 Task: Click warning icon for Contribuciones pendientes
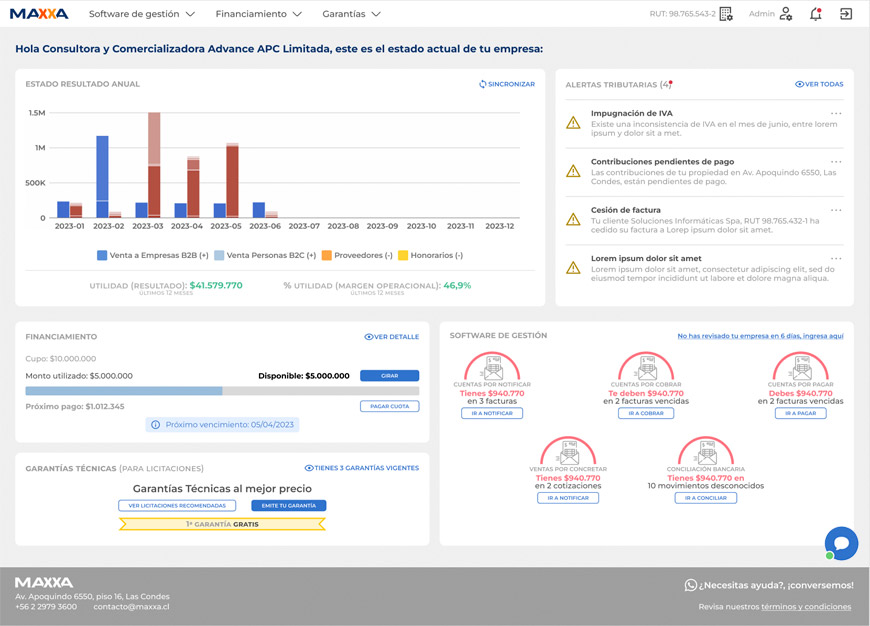coord(573,171)
